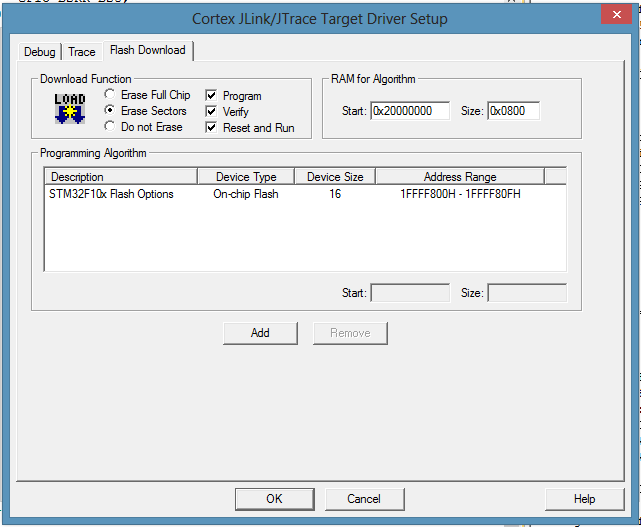641x527 pixels.
Task: Edit RAM for Algorithm Size field
Action: pos(513,111)
